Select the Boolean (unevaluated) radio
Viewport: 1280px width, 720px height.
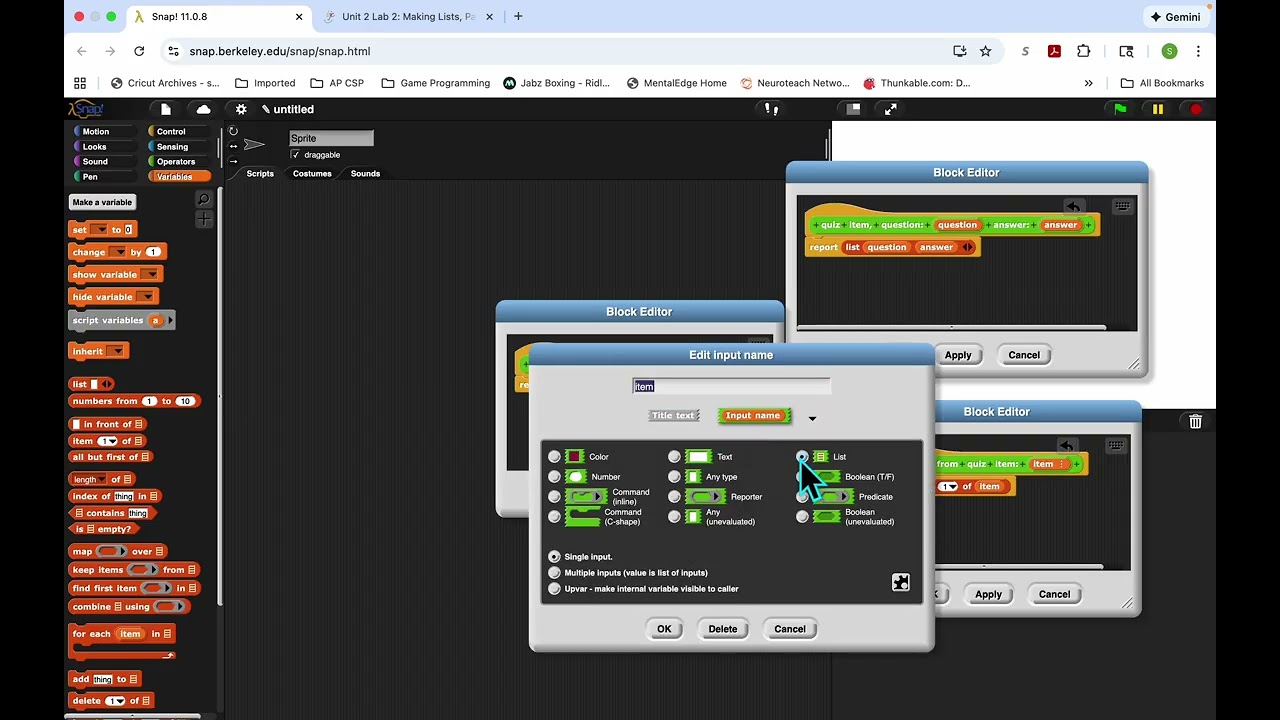[802, 517]
